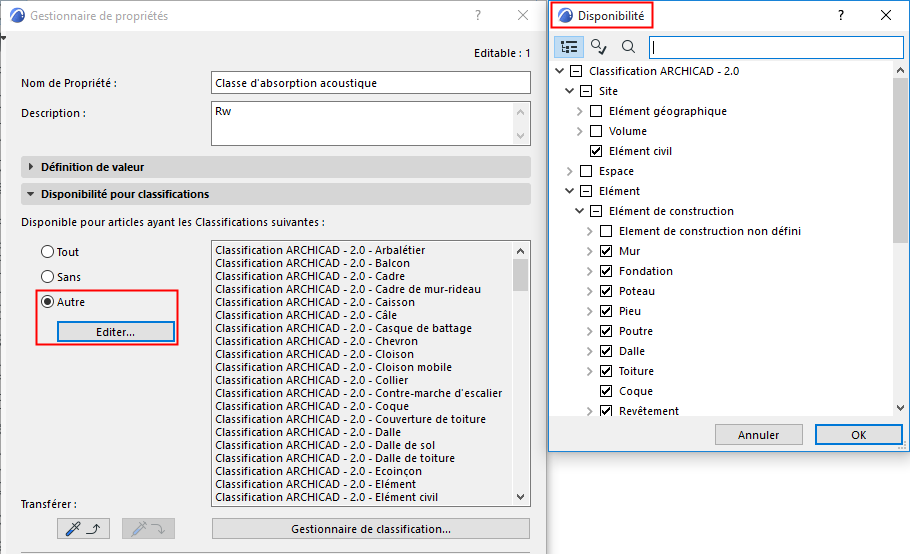The width and height of the screenshot is (910, 554).
Task: Uncheck the Pieu checkbox
Action: click(x=606, y=311)
